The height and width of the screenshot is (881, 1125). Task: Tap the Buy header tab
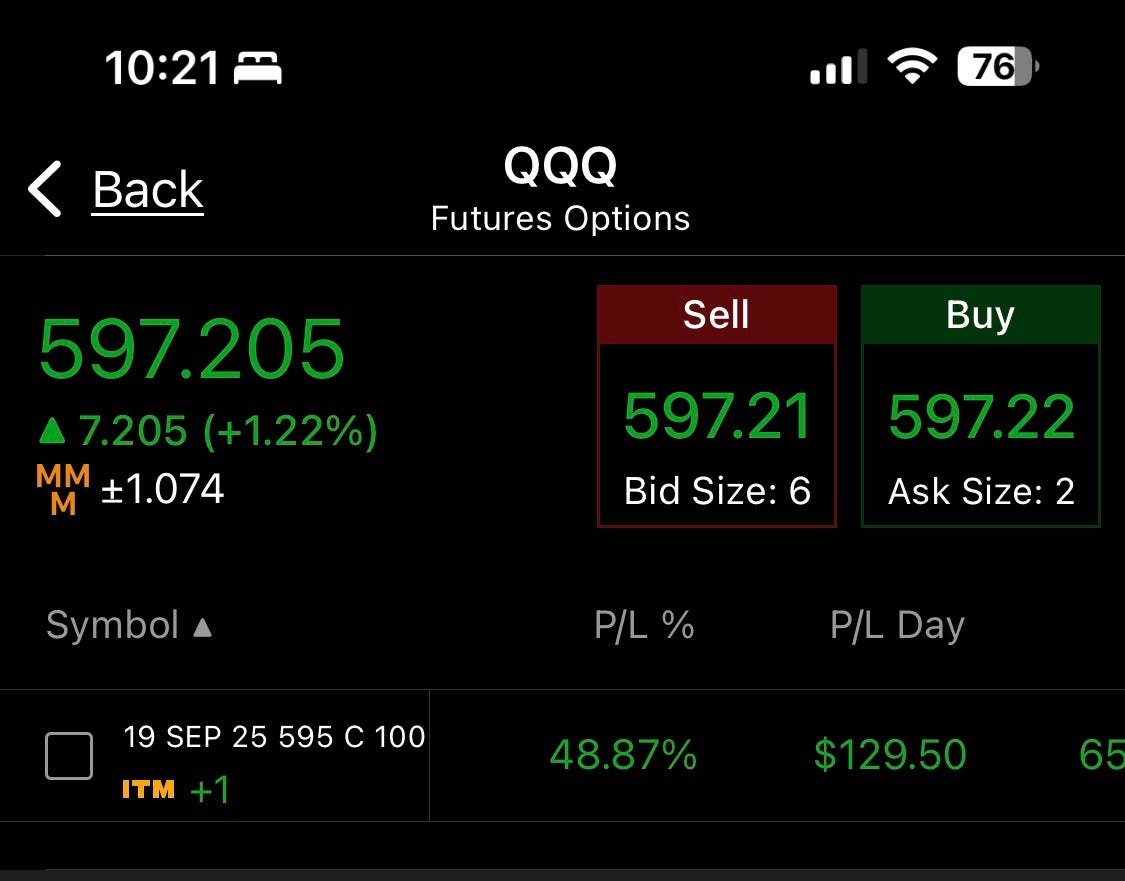(980, 314)
